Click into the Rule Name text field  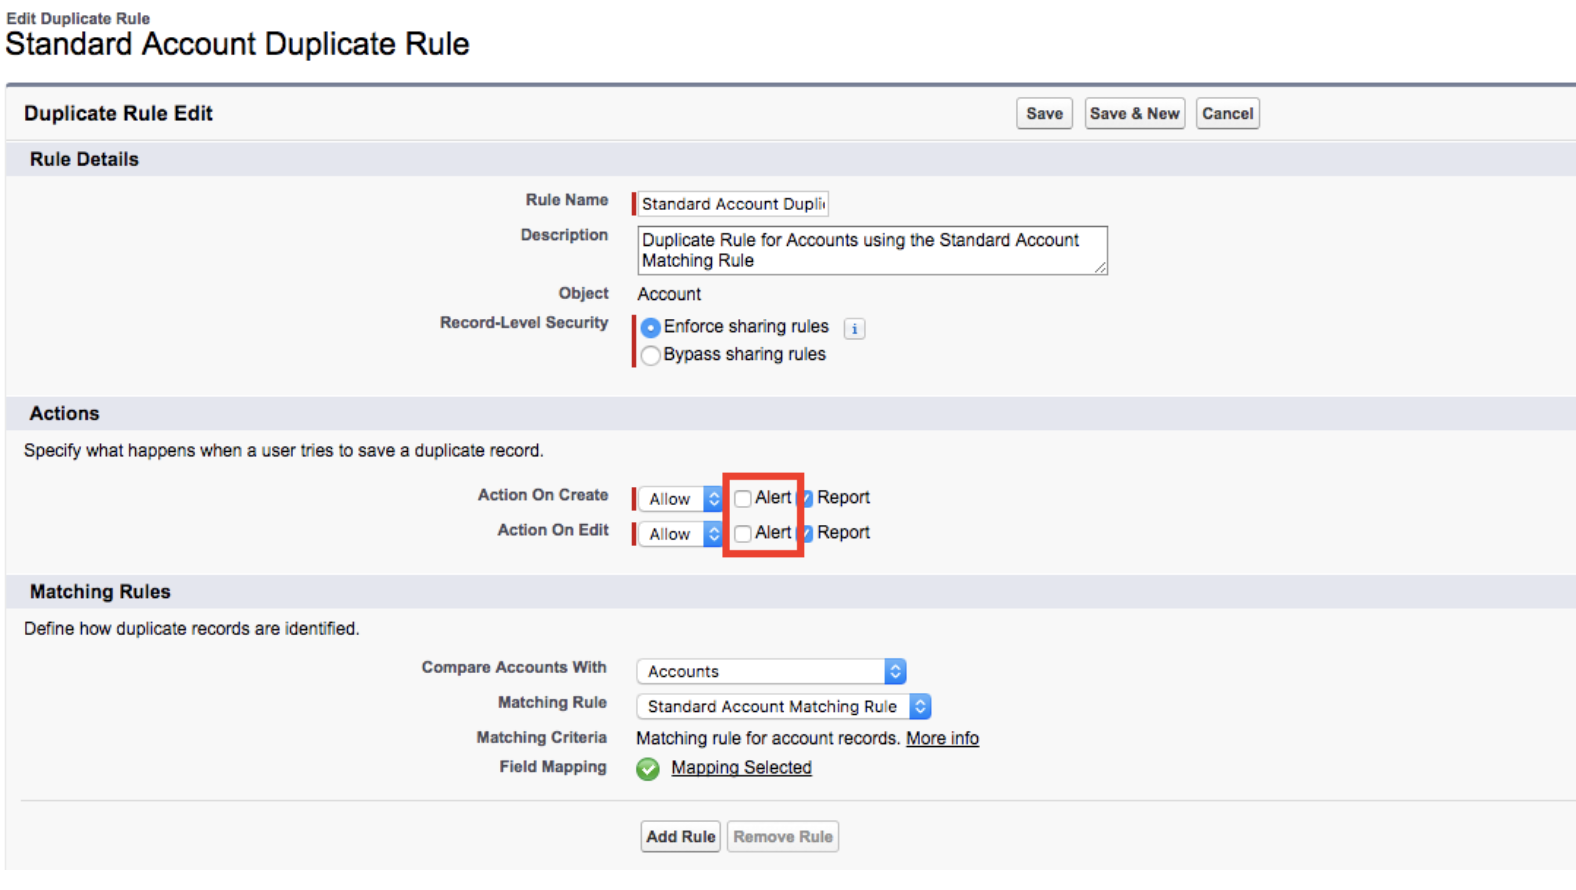point(734,204)
